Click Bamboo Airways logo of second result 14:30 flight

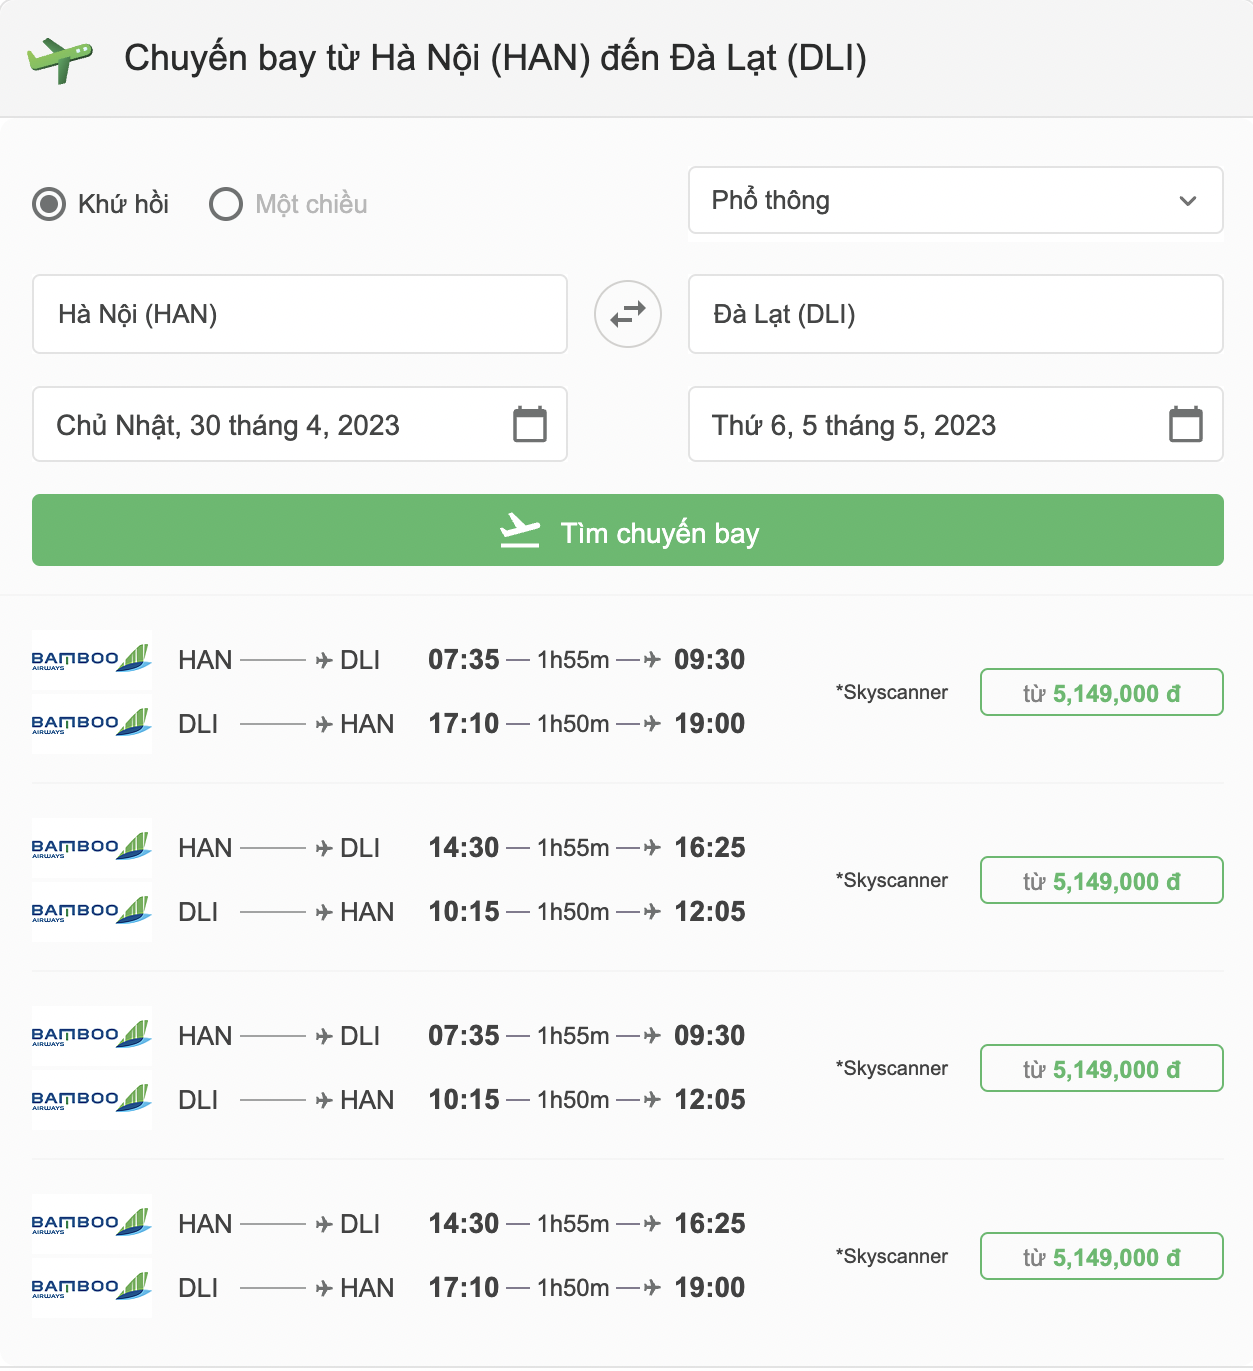tap(92, 848)
